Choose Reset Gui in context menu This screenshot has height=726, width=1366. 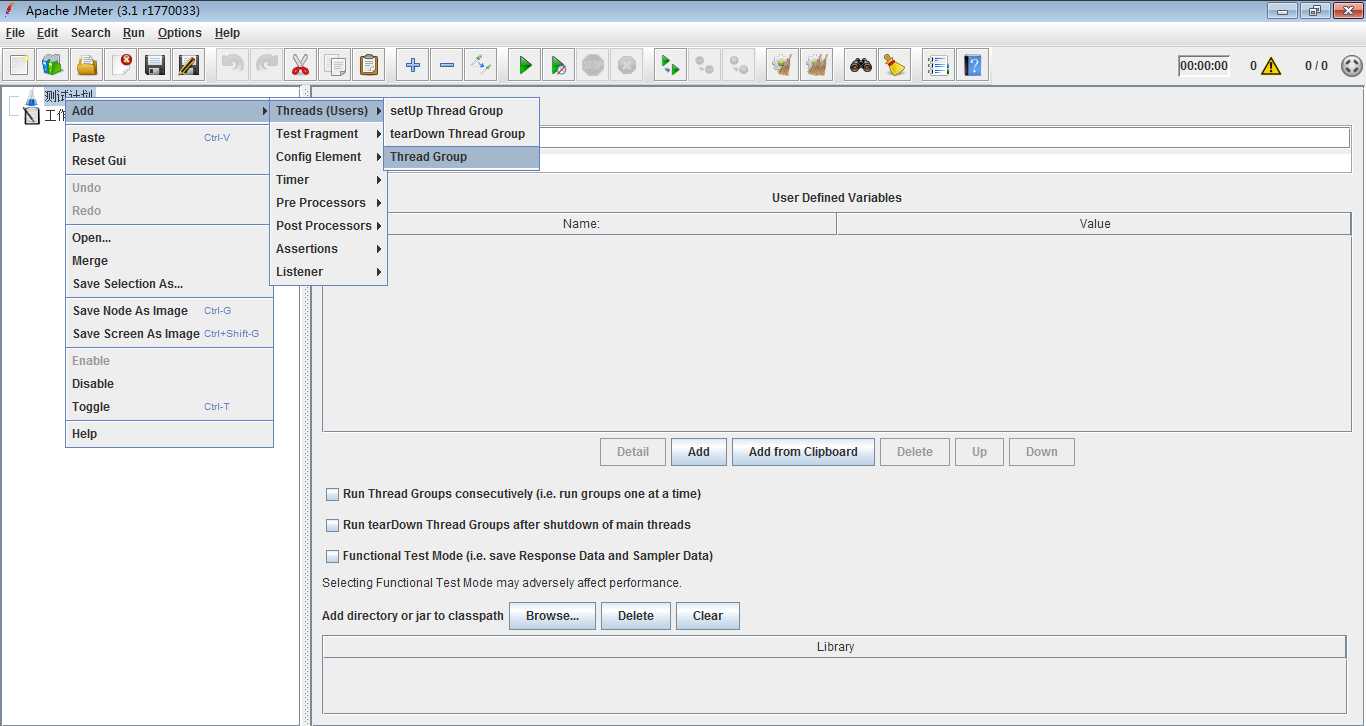[x=169, y=161]
